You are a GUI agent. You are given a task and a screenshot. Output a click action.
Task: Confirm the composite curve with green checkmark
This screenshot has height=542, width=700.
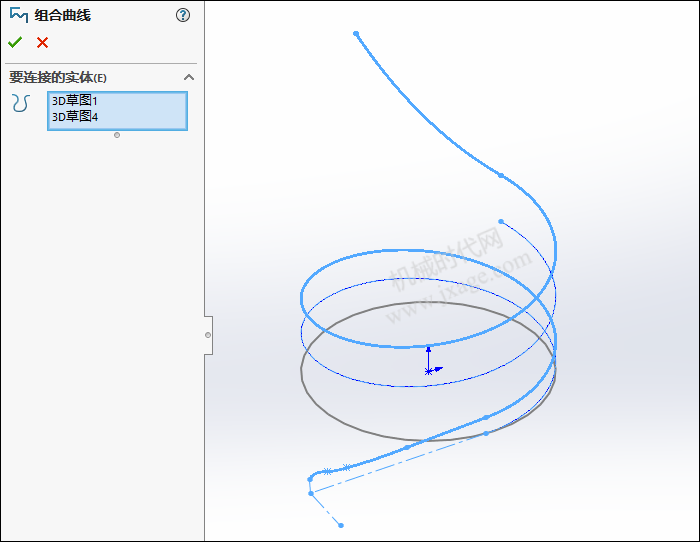click(15, 42)
